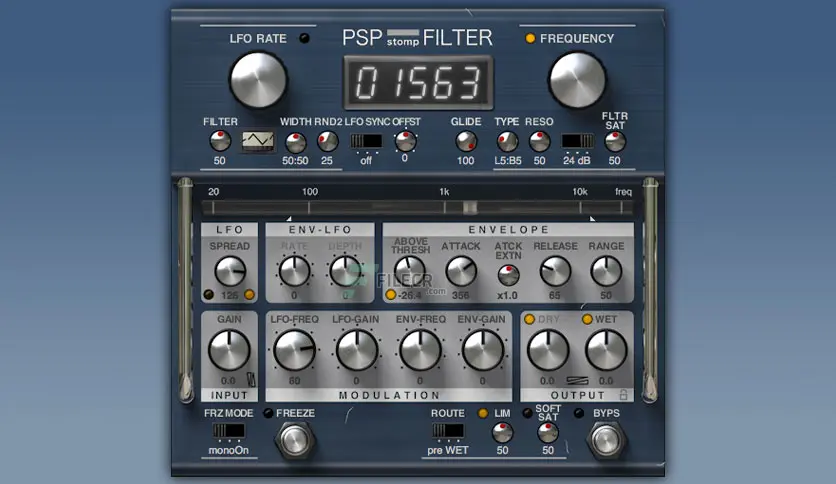Click the frequency range slider bar at 1k

444,208
